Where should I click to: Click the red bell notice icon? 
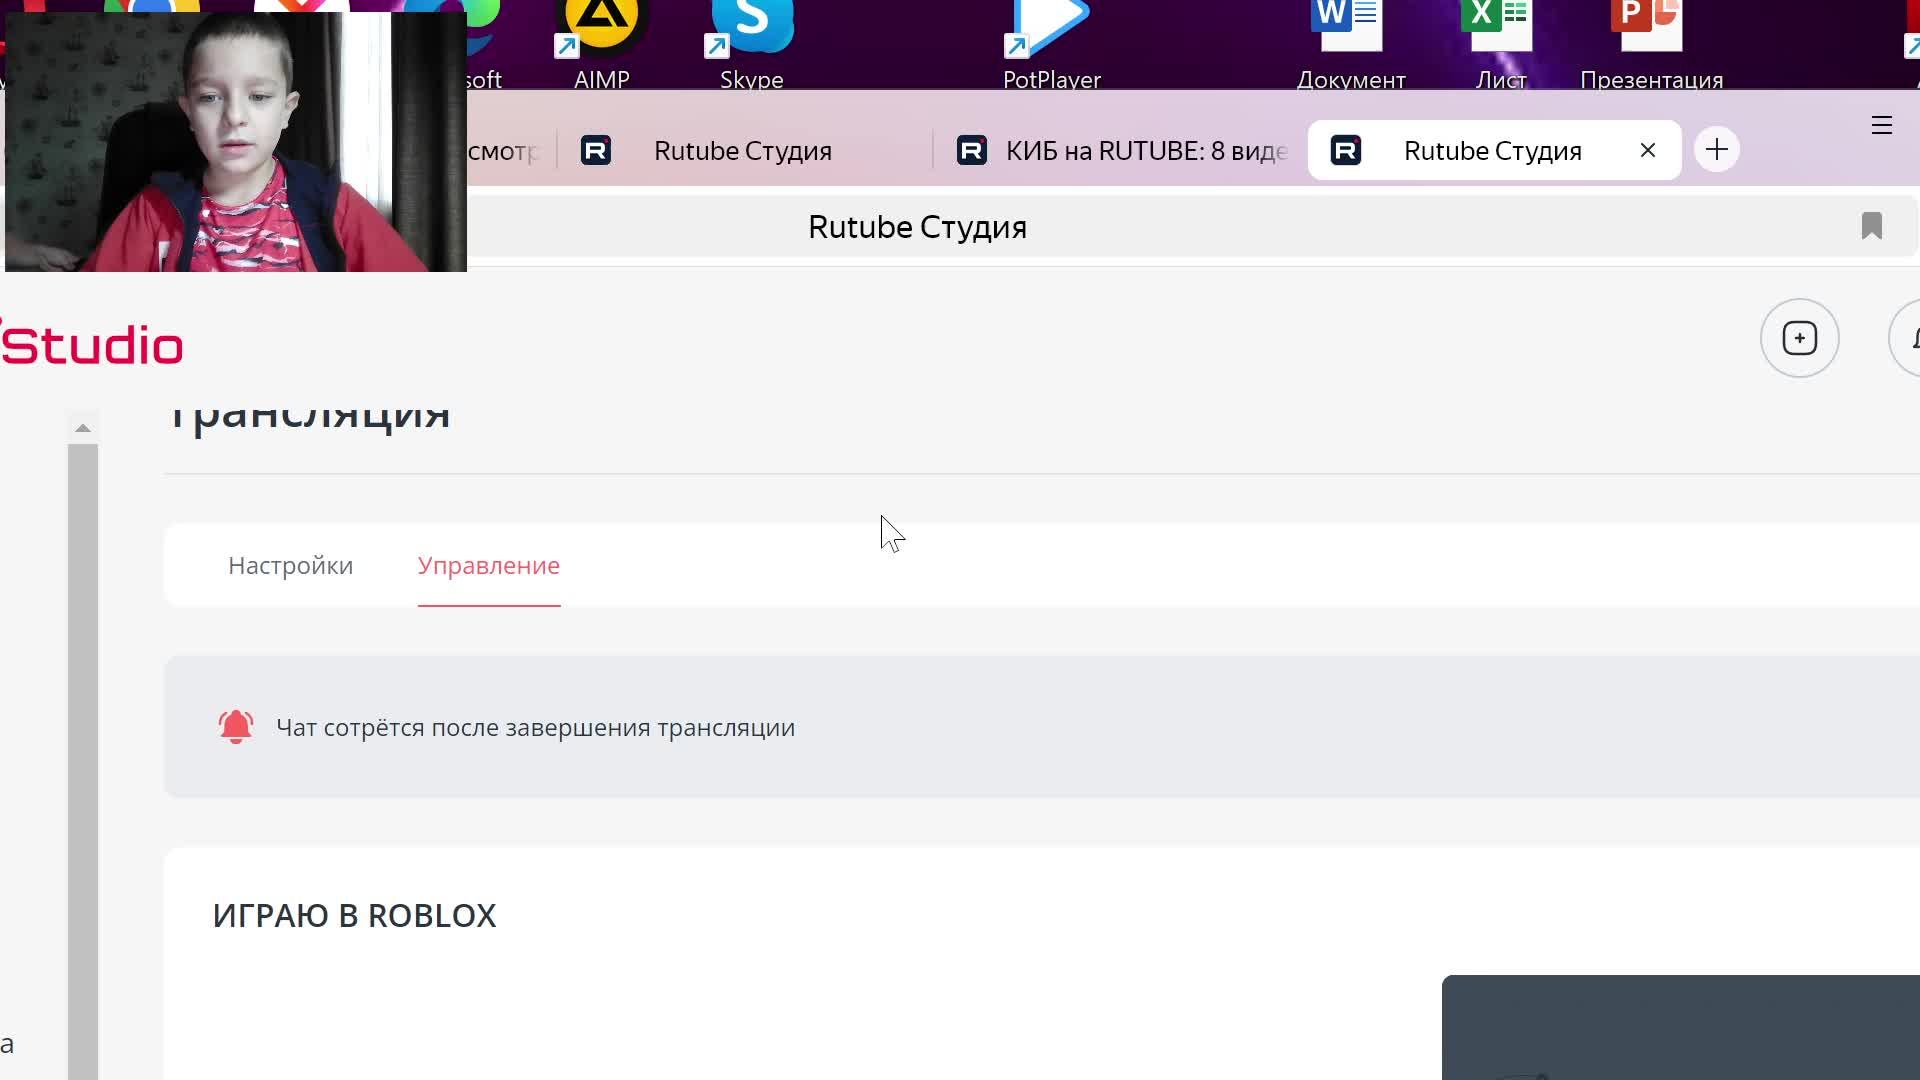click(236, 727)
